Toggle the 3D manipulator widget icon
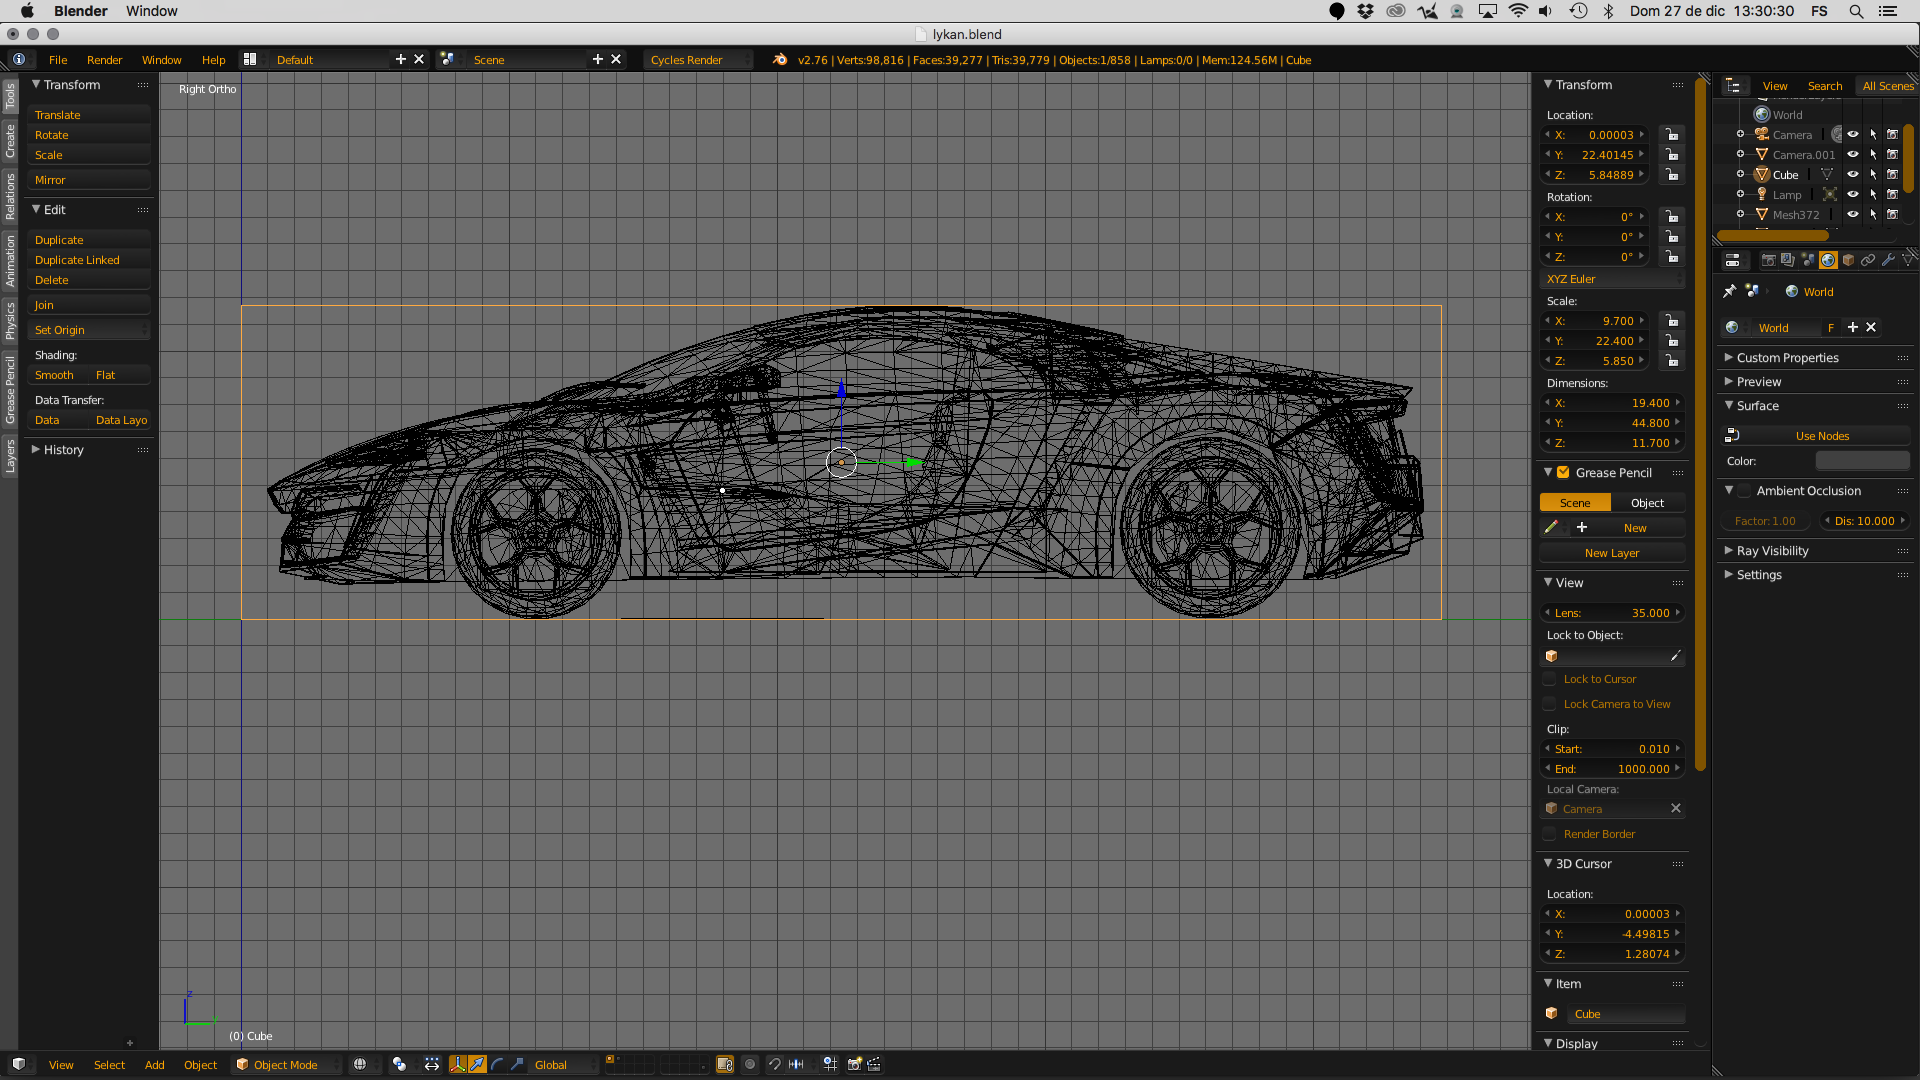The image size is (1920, 1080). pos(457,1065)
